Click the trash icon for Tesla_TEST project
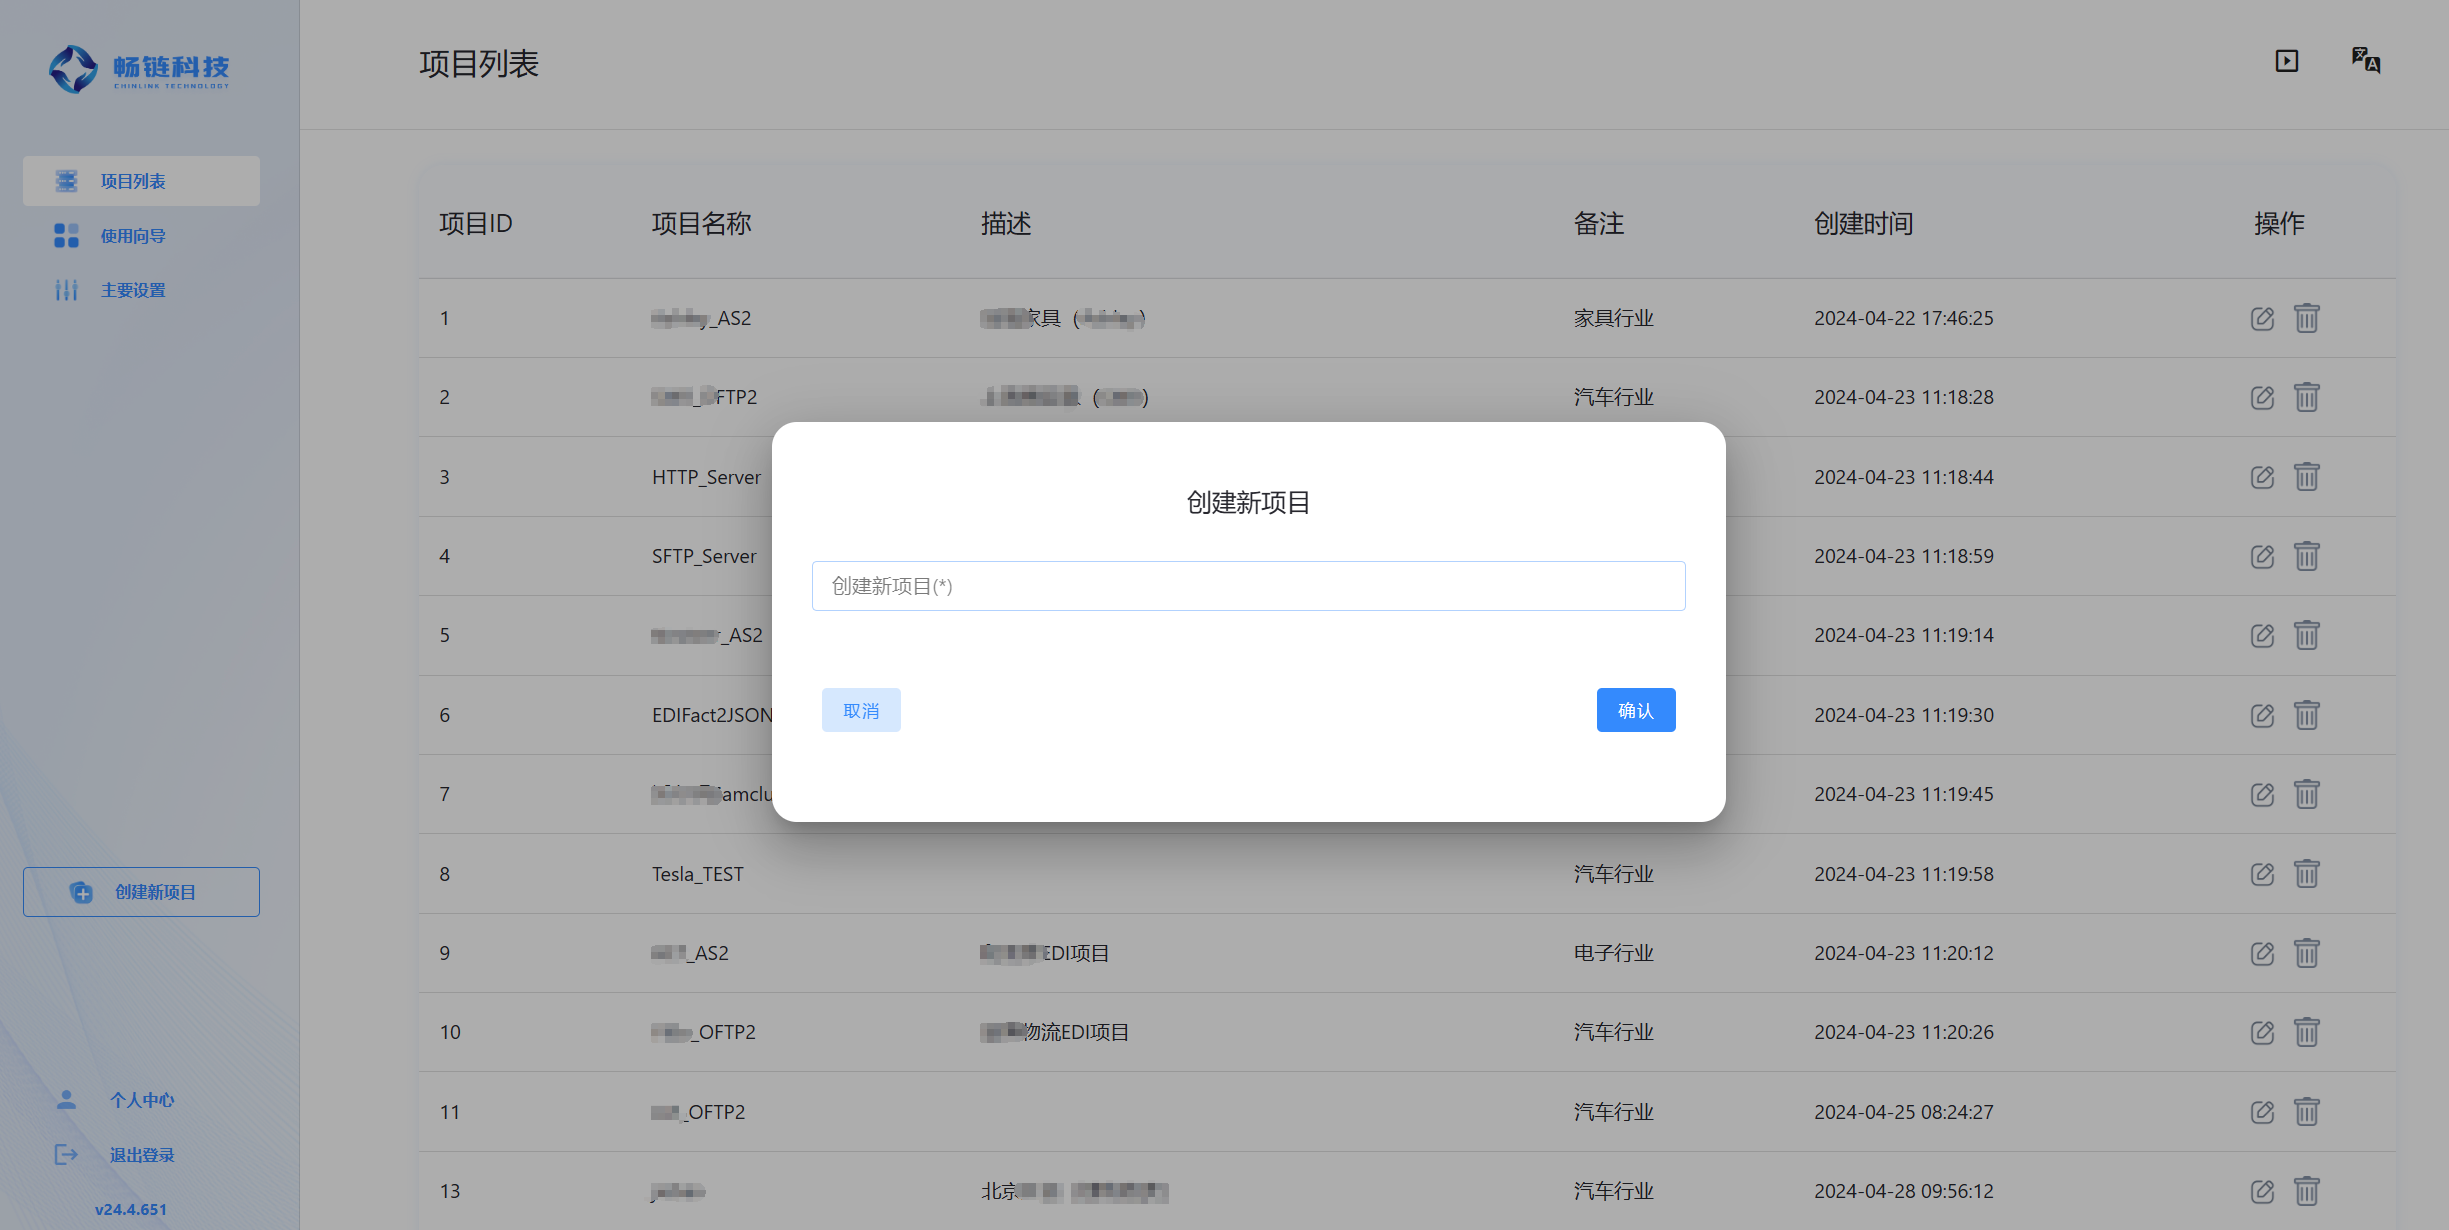Screen dimensions: 2449x1230 [2306, 874]
